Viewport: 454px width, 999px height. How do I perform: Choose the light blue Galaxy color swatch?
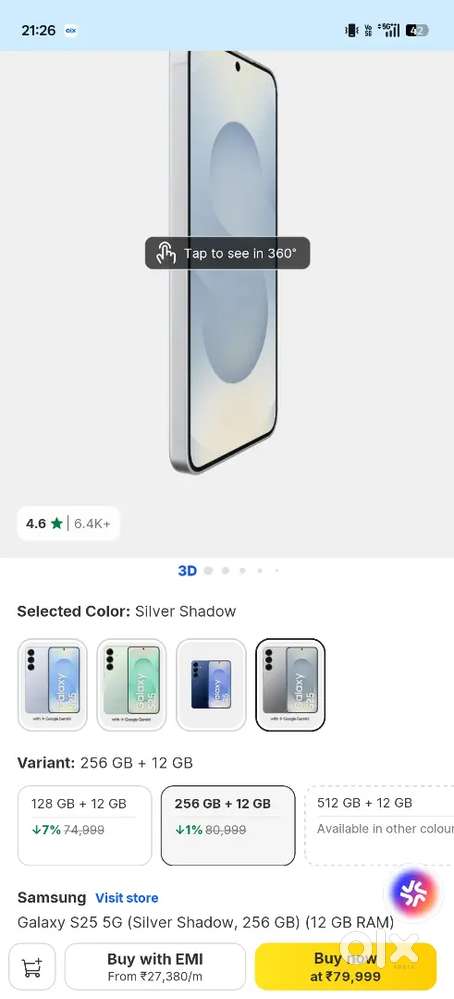point(52,684)
